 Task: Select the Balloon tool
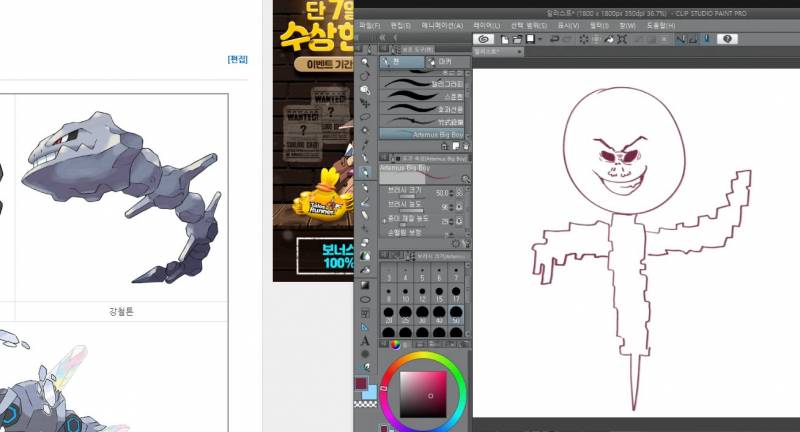[365, 354]
